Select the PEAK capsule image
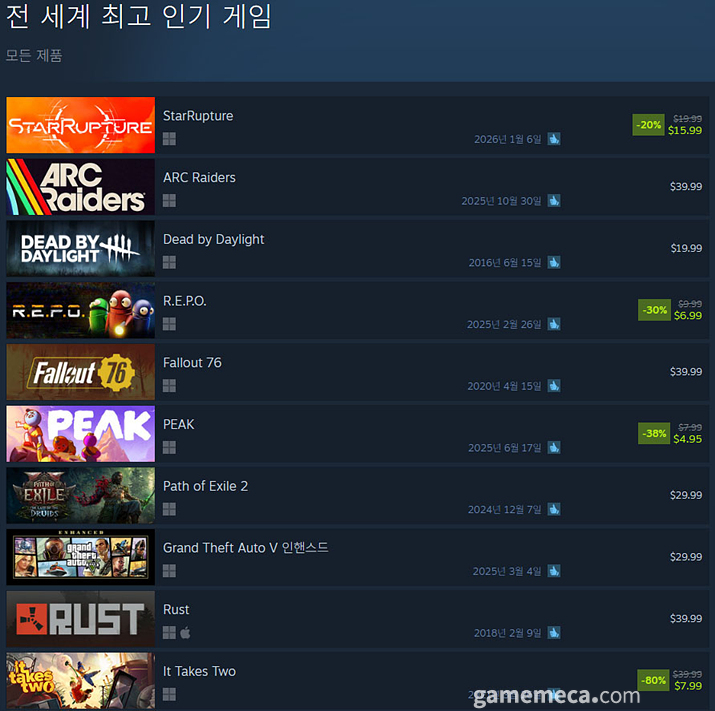Viewport: 715px width, 711px height. point(81,434)
